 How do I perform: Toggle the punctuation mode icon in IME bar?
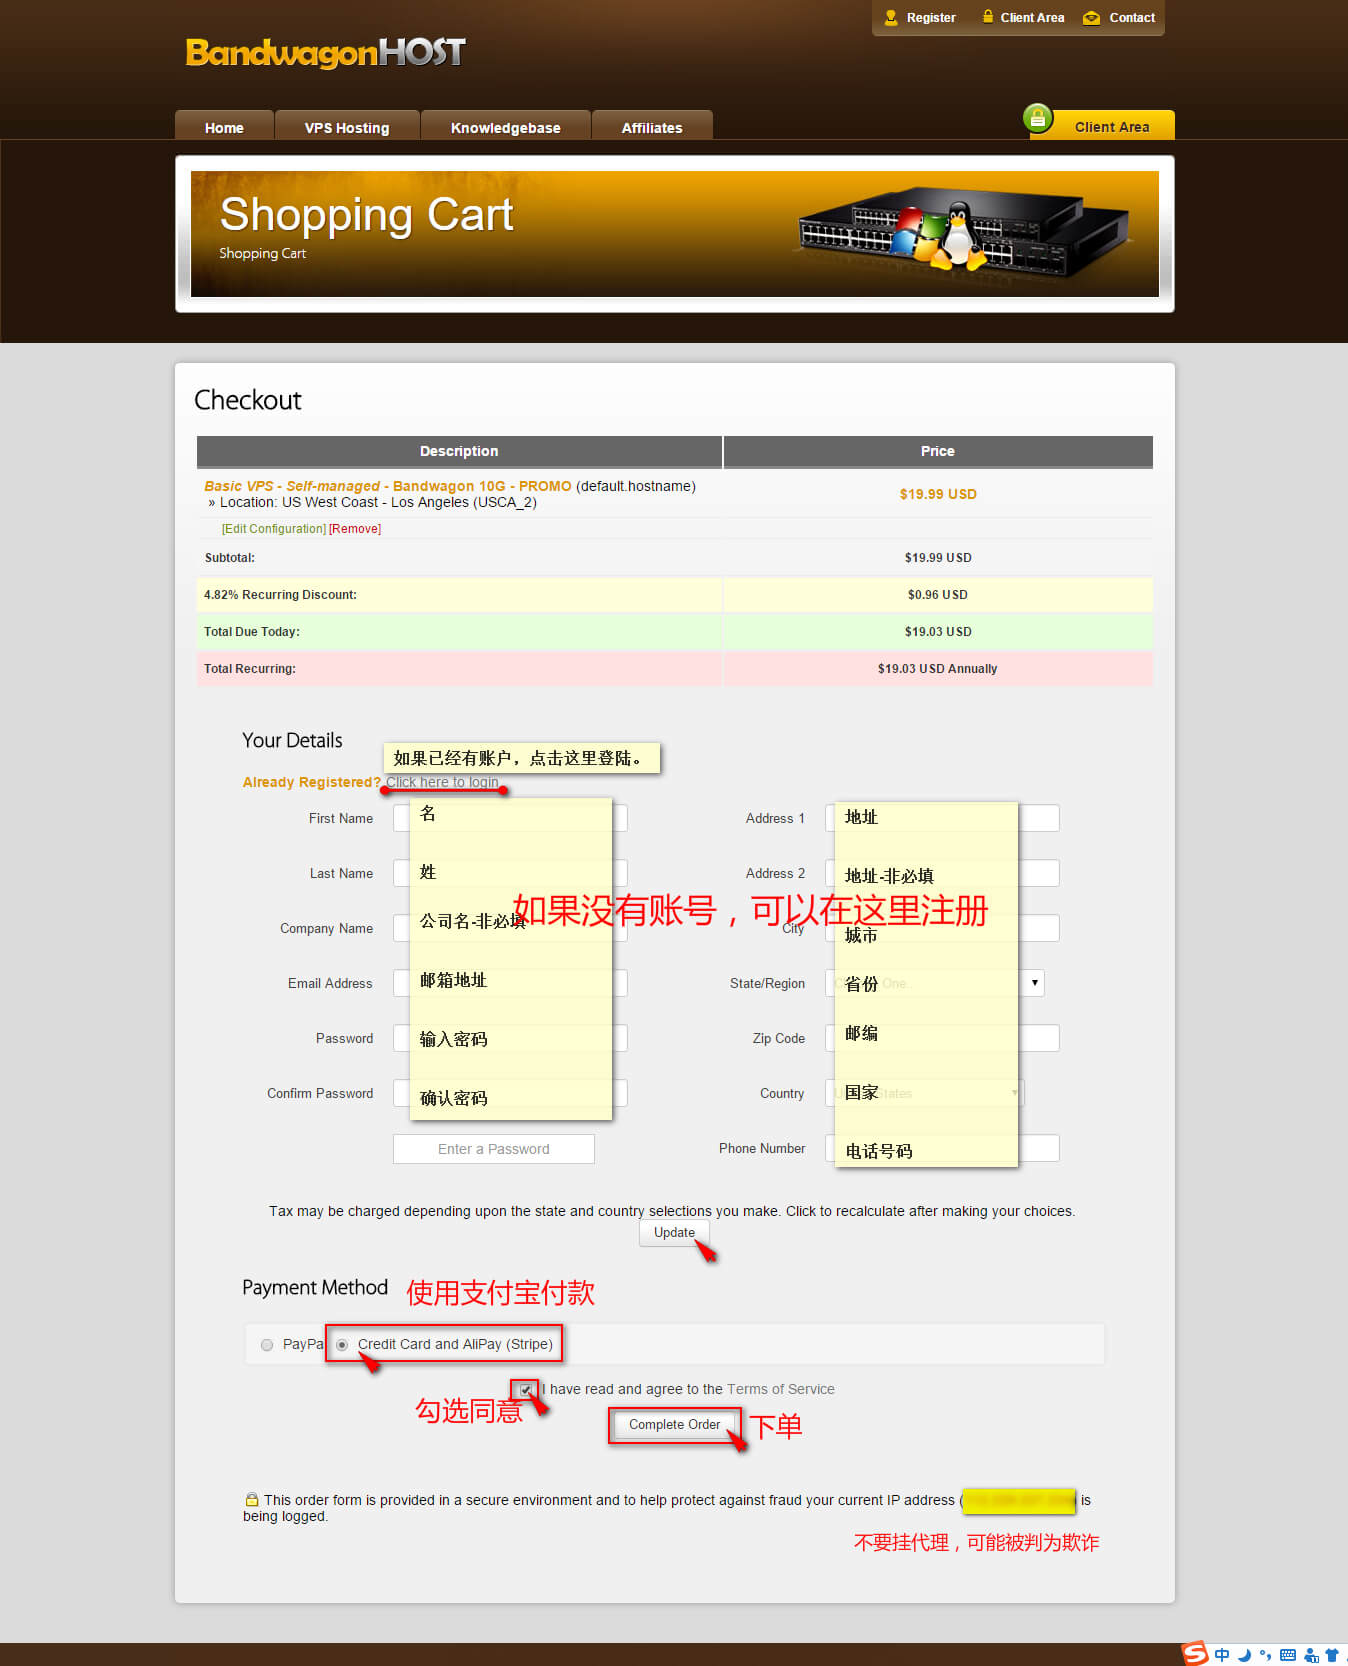click(1265, 1655)
